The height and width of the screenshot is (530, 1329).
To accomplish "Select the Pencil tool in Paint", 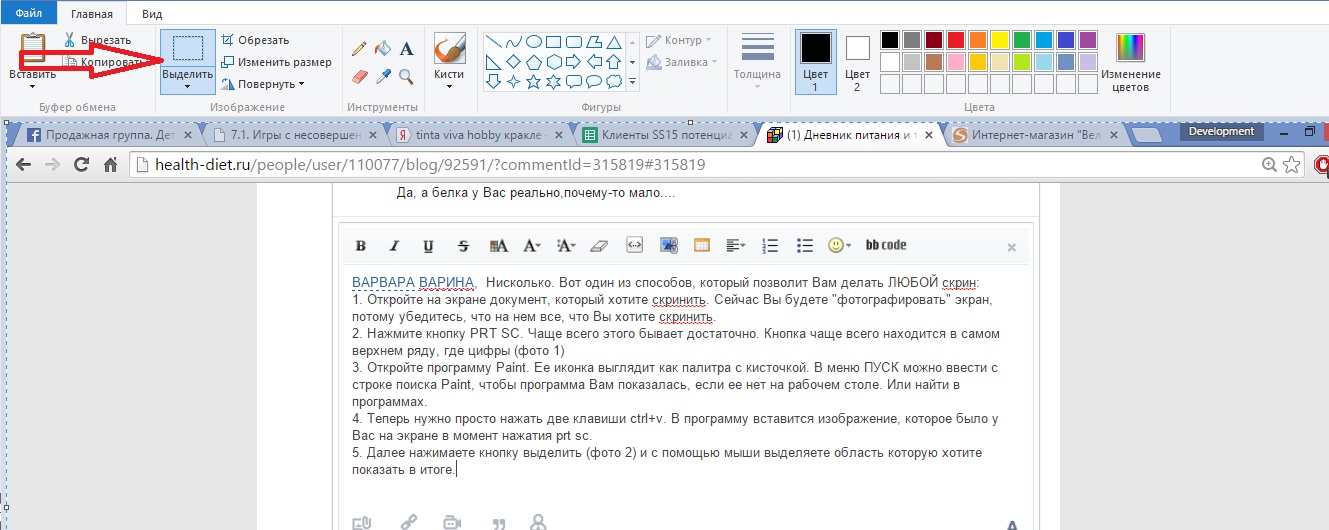I will tap(360, 48).
